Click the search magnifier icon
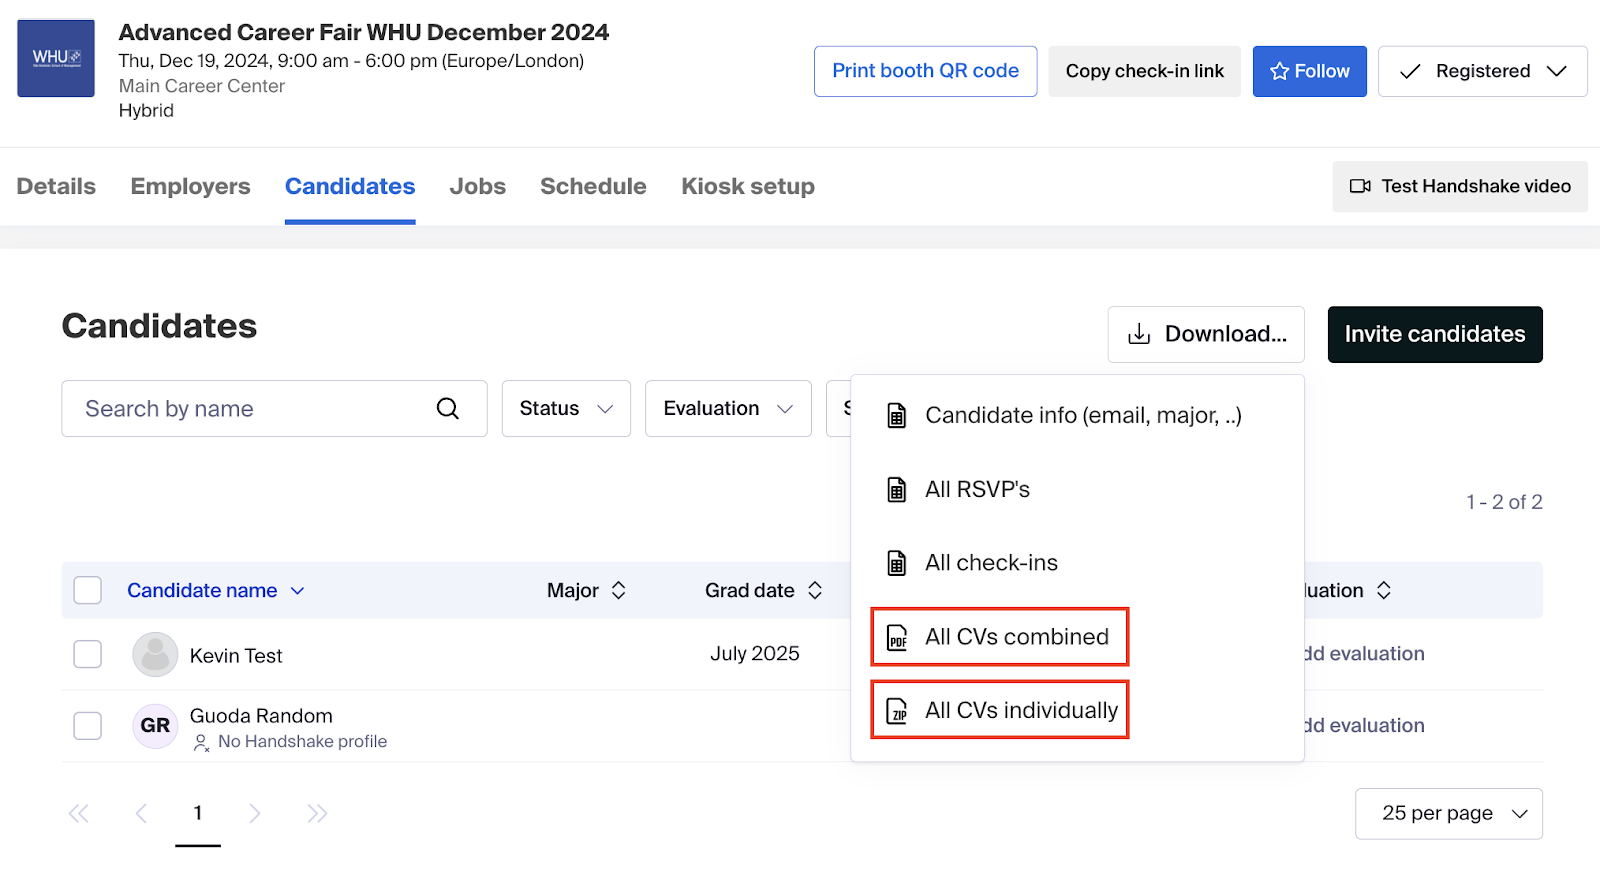This screenshot has height=890, width=1600. pos(448,408)
